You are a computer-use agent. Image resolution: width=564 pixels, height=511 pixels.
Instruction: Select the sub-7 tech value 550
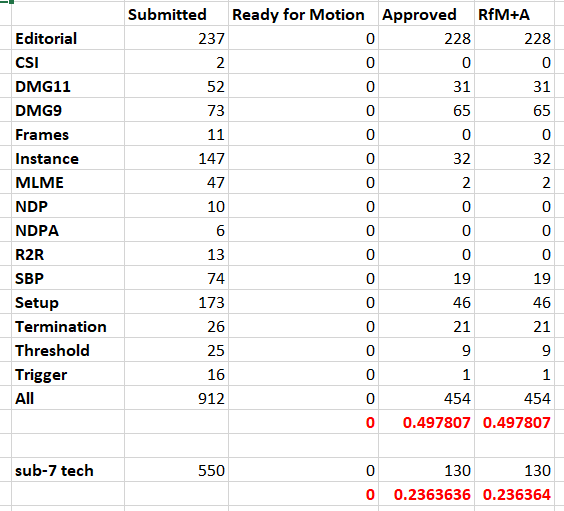point(176,470)
